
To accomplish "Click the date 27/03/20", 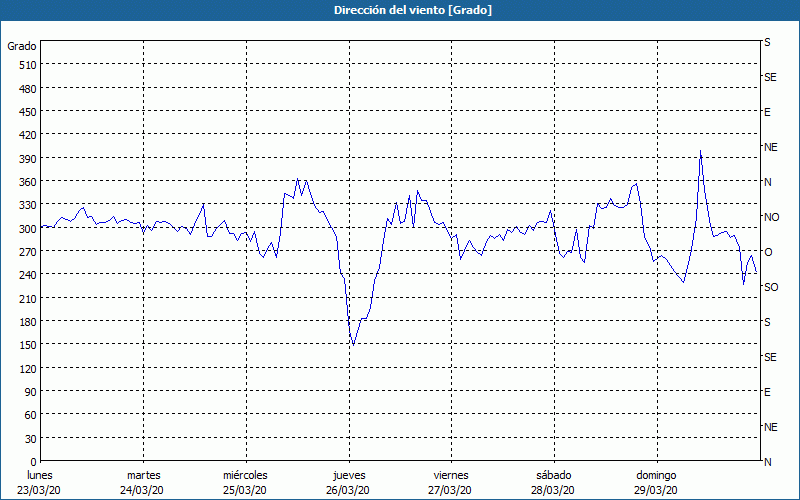I will point(451,490).
